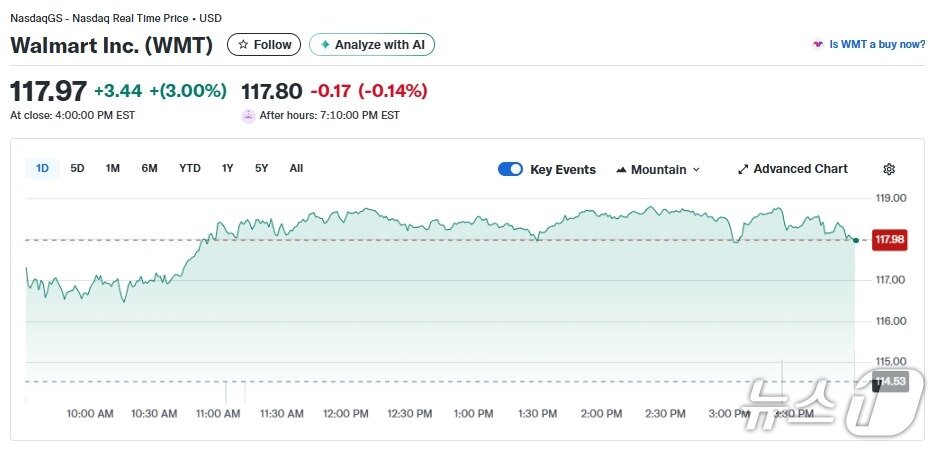Select the 1Y time range
This screenshot has width=938, height=450.
point(228,168)
